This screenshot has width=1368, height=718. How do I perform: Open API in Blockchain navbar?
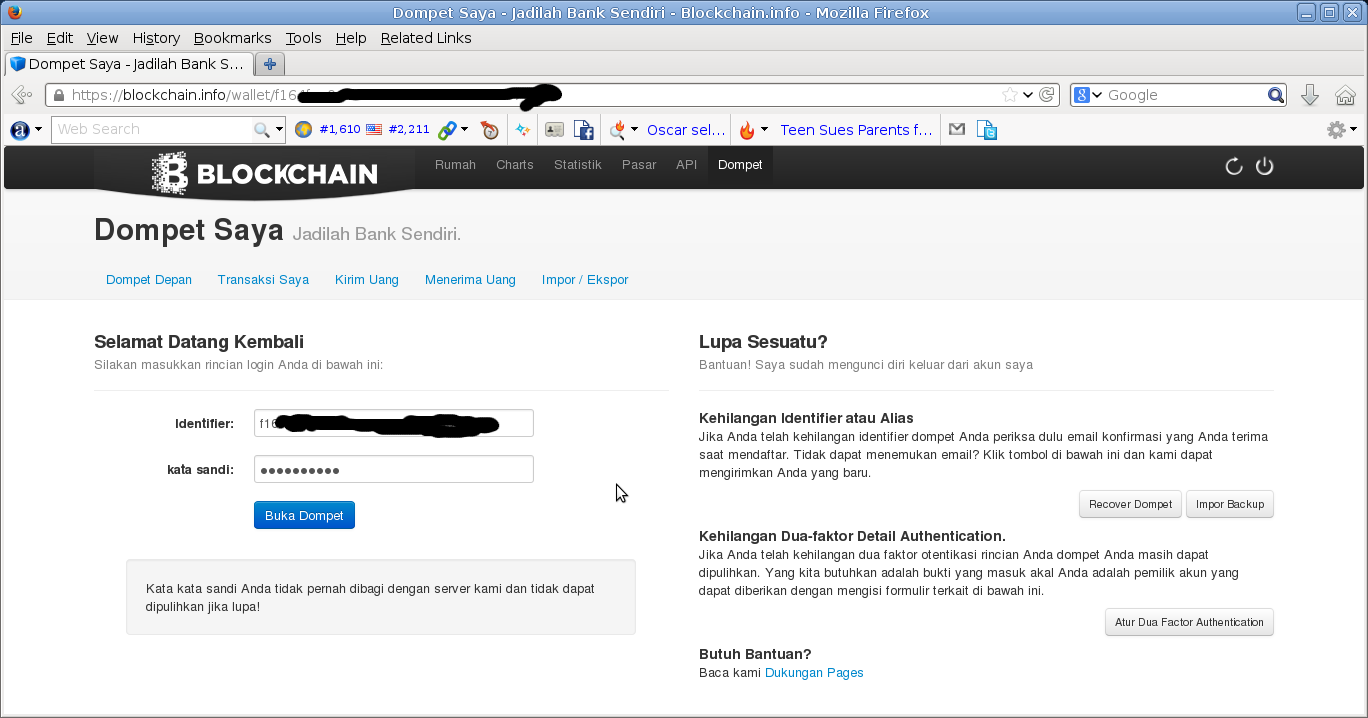[686, 165]
